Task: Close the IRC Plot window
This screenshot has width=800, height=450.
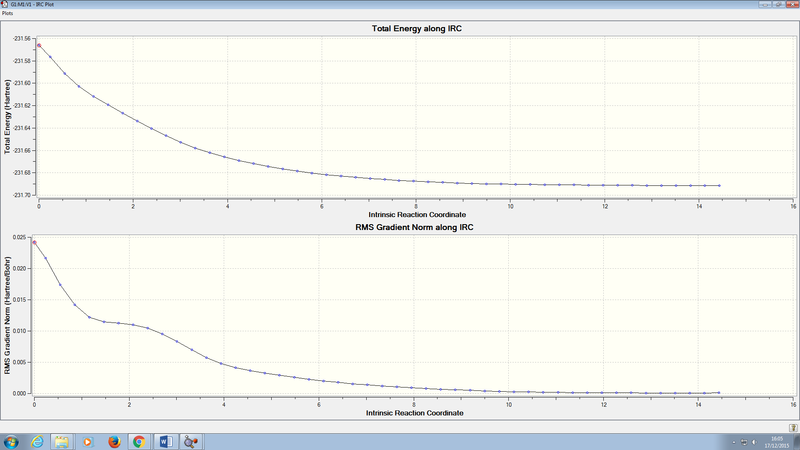Action: 792,4
